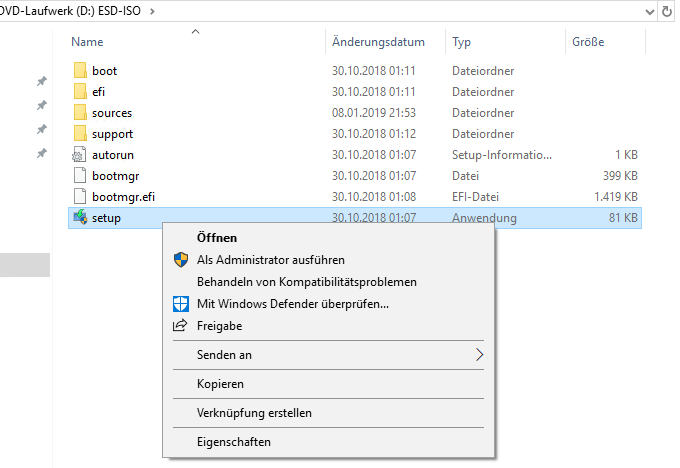Click the 399 KB size value
The width and height of the screenshot is (680, 468).
pyautogui.click(x=620, y=176)
